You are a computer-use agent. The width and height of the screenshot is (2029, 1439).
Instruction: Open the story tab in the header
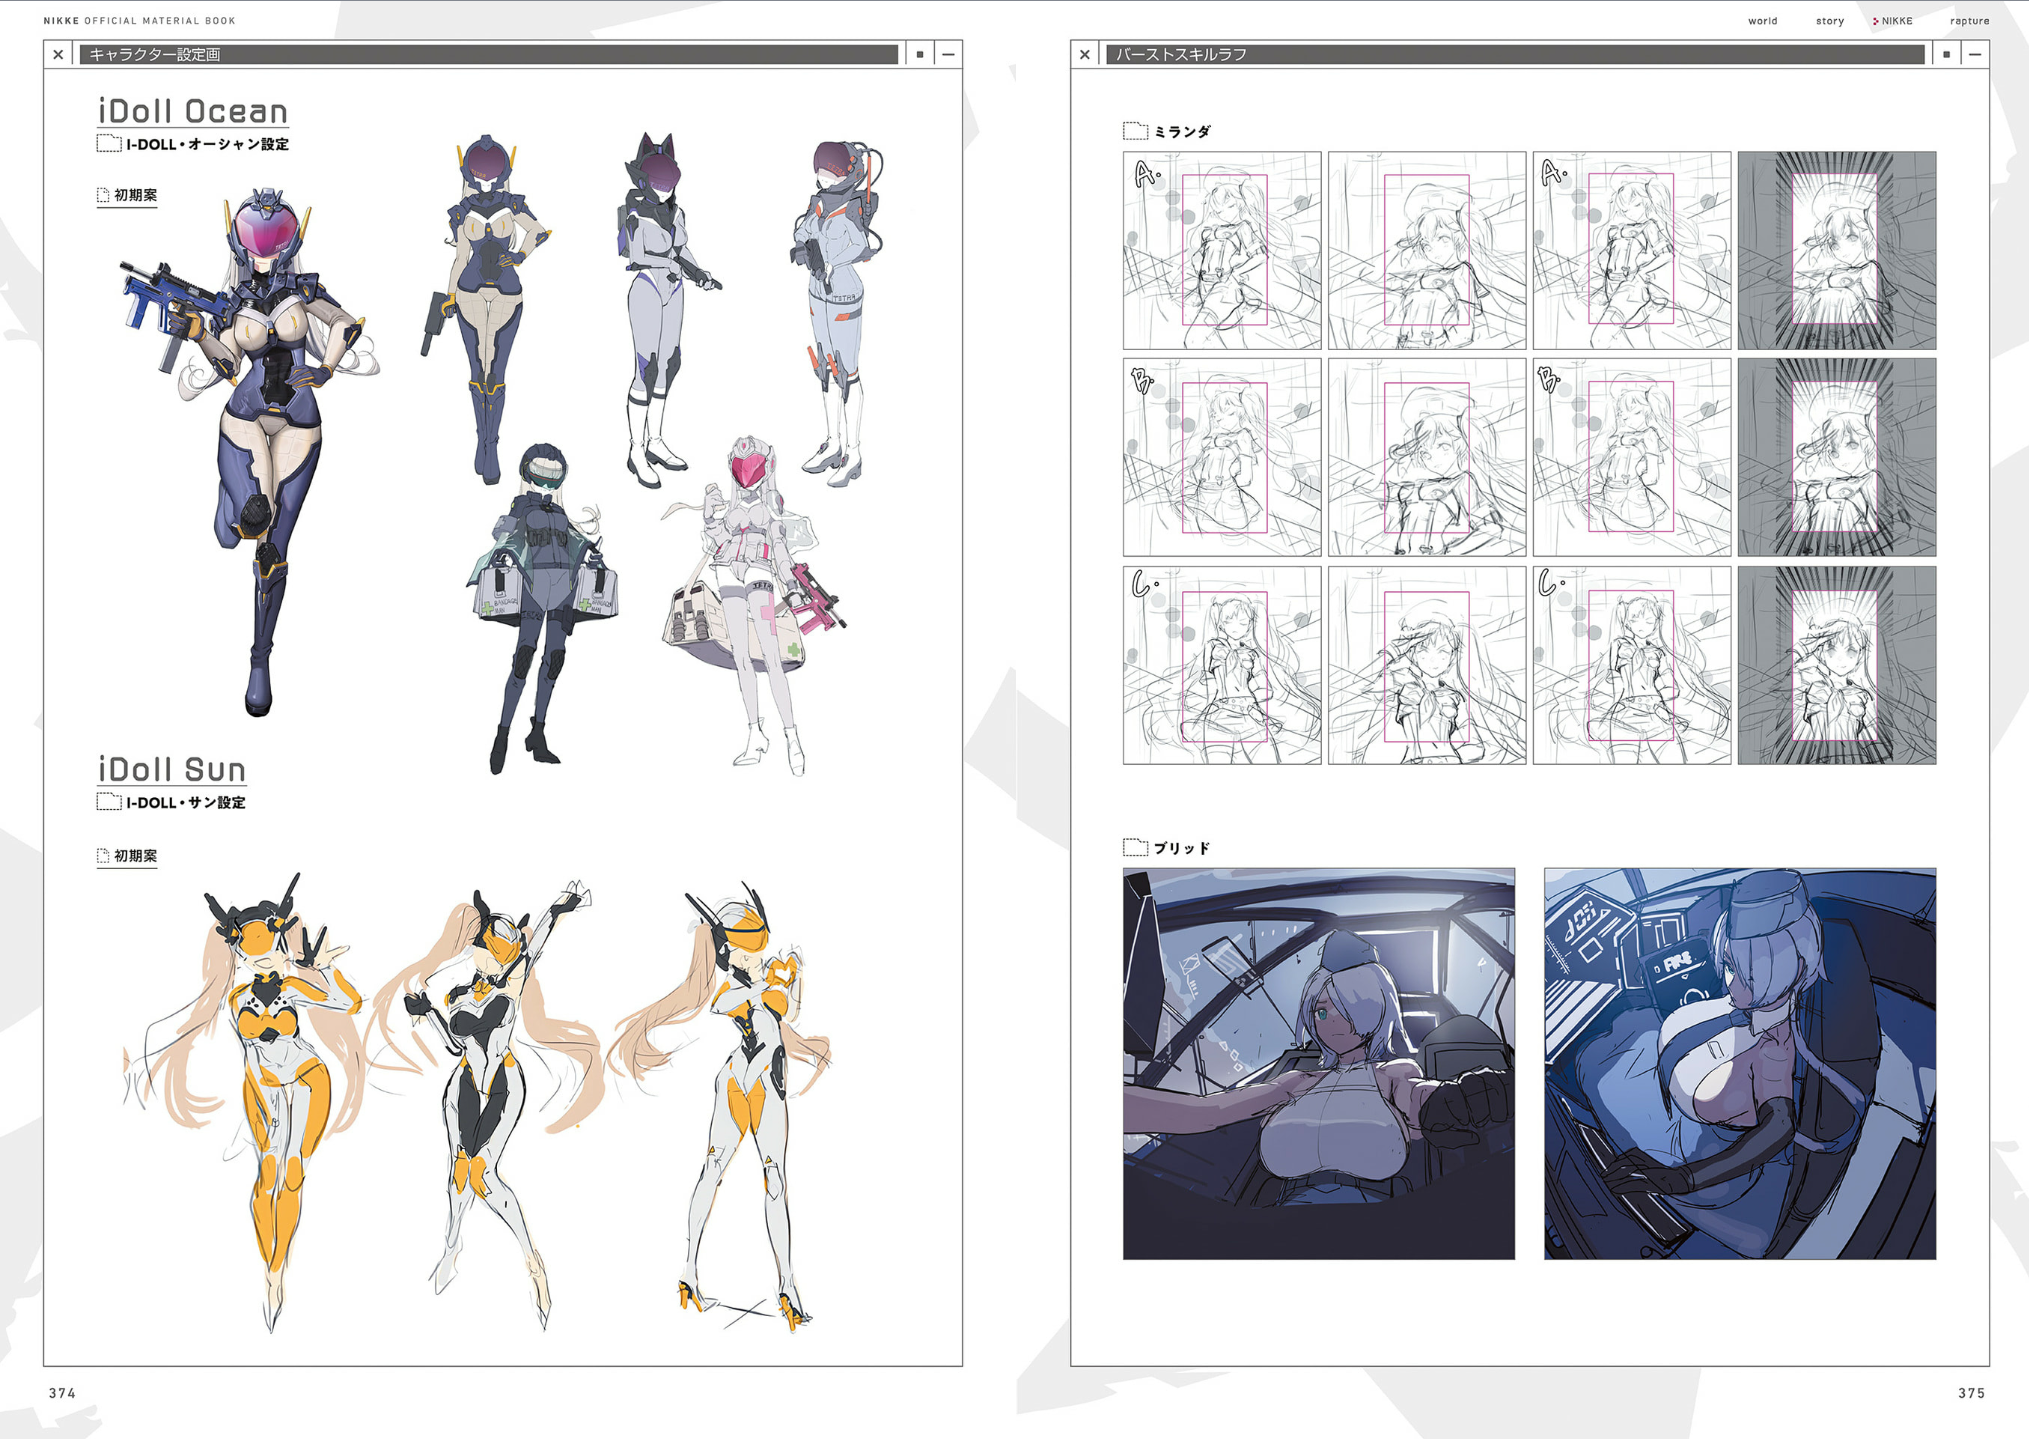pyautogui.click(x=1829, y=21)
